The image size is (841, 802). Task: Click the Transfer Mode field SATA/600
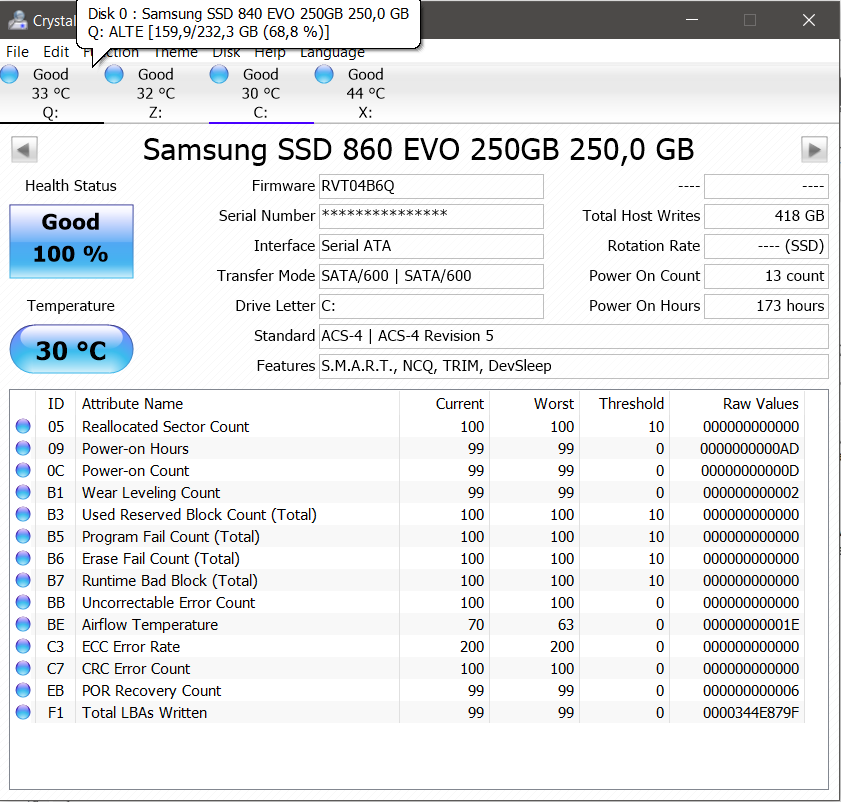(431, 276)
